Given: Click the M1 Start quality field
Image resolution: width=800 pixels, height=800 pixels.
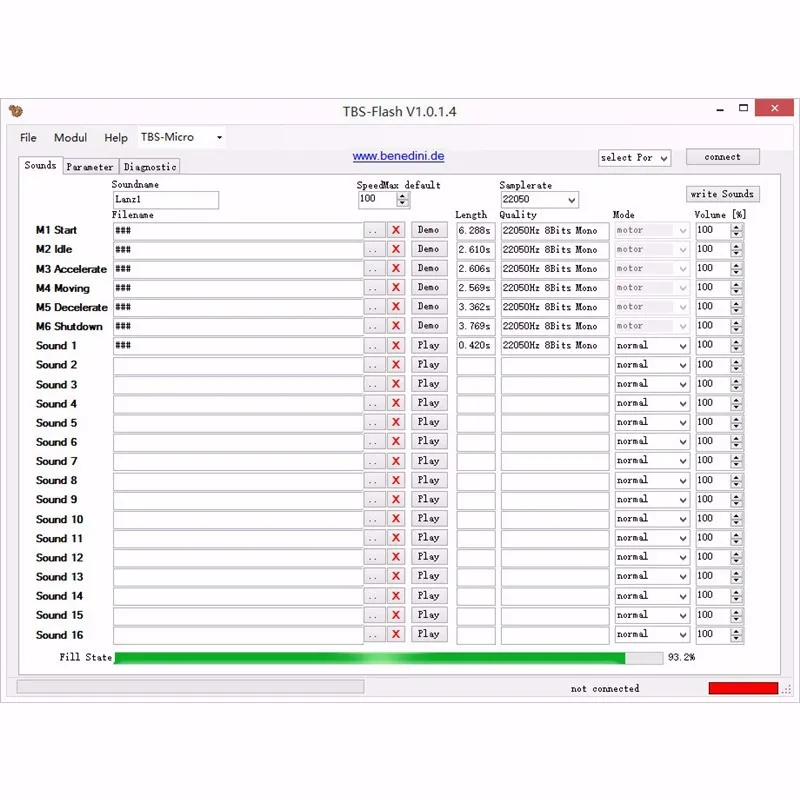Looking at the screenshot, I should [x=555, y=231].
